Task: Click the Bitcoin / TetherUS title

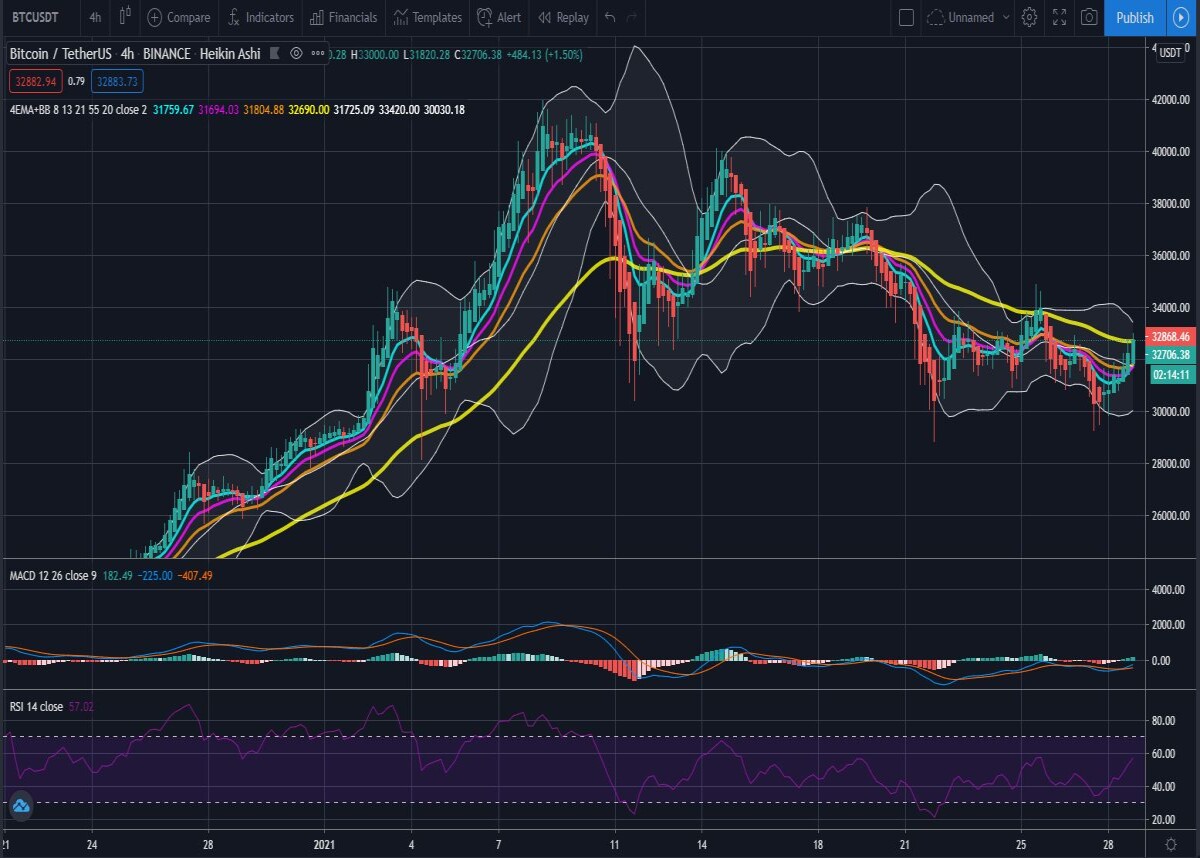Action: click(x=60, y=54)
